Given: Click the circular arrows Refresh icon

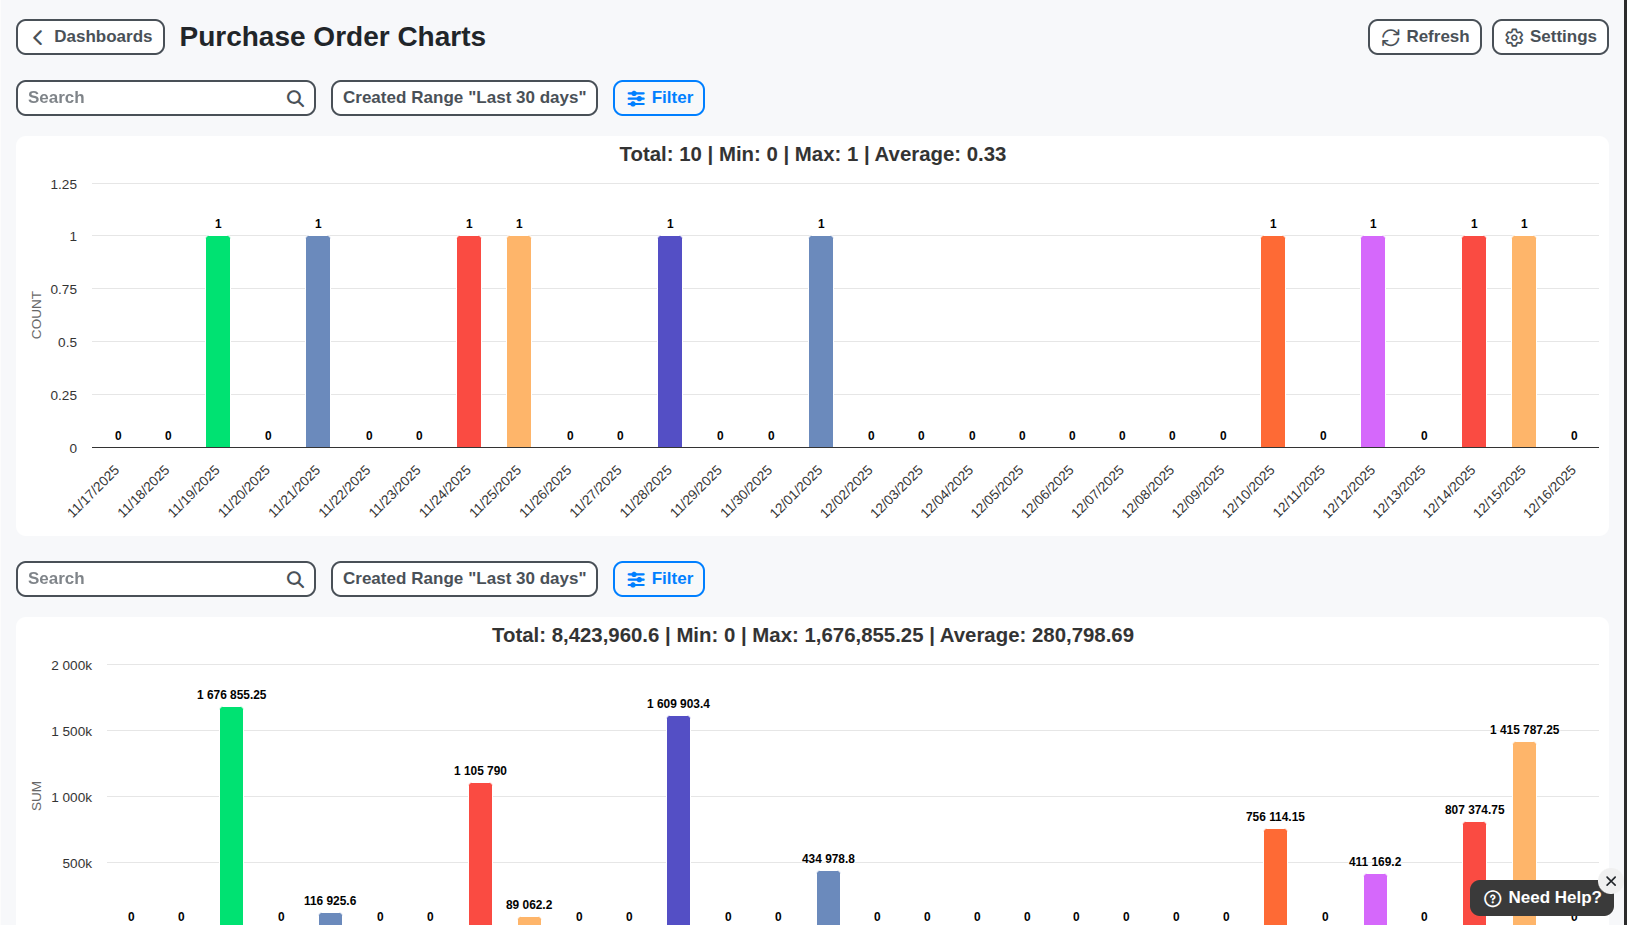Looking at the screenshot, I should (1390, 37).
